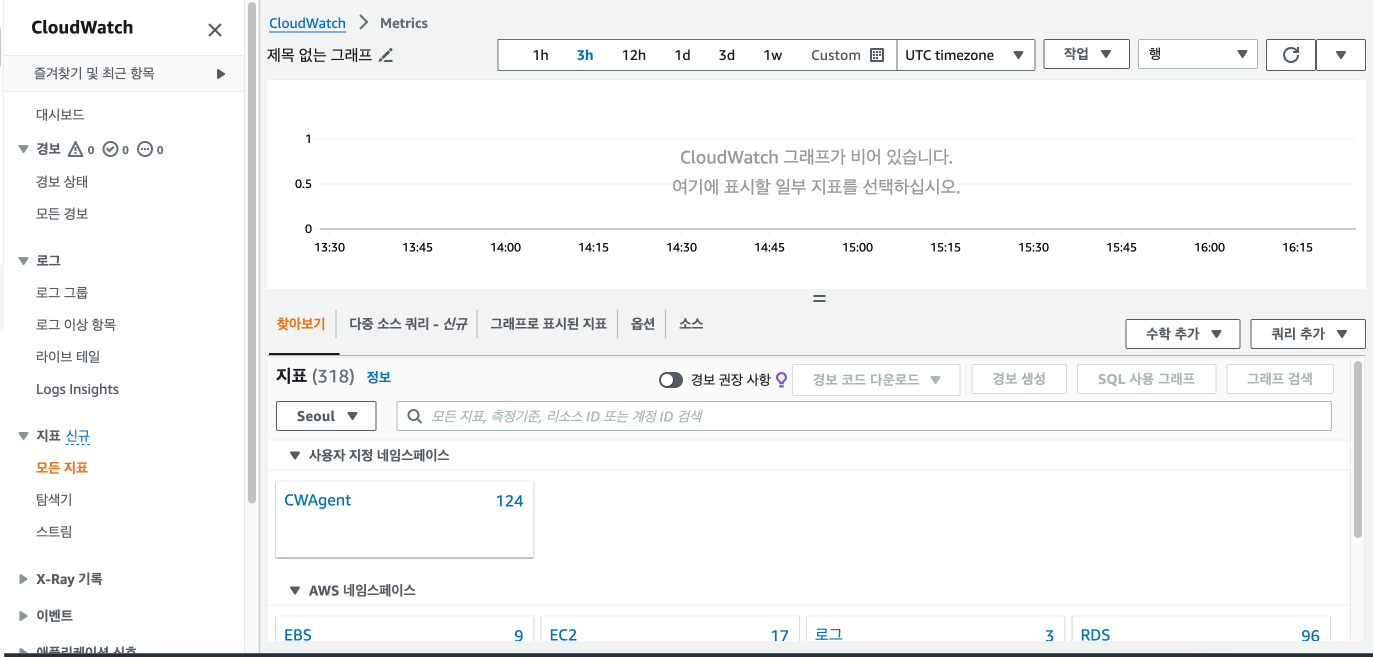The height and width of the screenshot is (657, 1373).
Task: Refresh the graph
Action: tap(1291, 55)
